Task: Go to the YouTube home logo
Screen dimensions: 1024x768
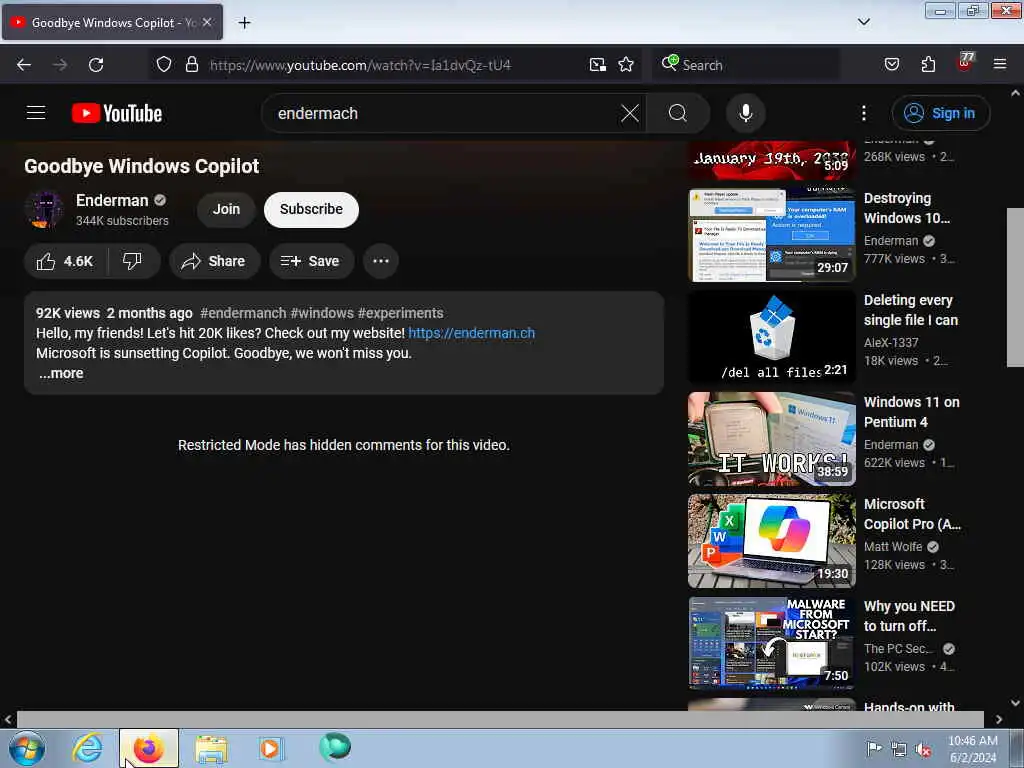Action: pyautogui.click(x=117, y=113)
